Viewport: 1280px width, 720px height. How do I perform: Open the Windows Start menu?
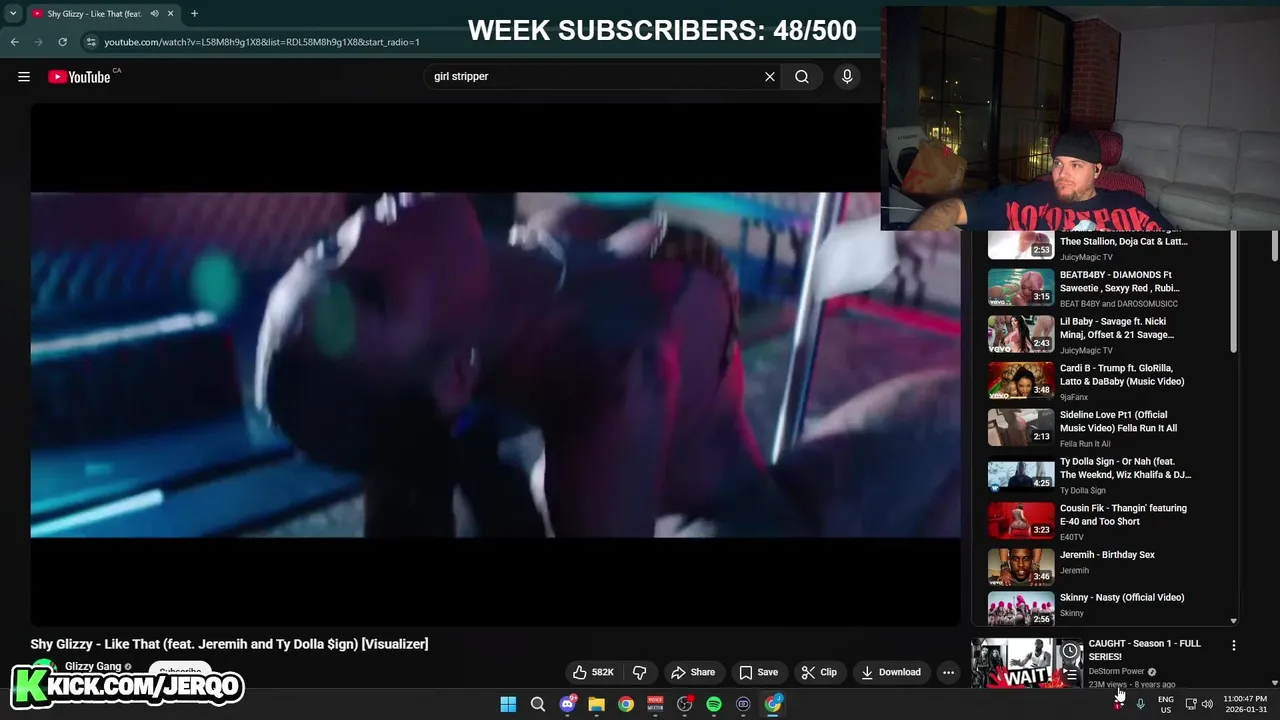(x=508, y=704)
